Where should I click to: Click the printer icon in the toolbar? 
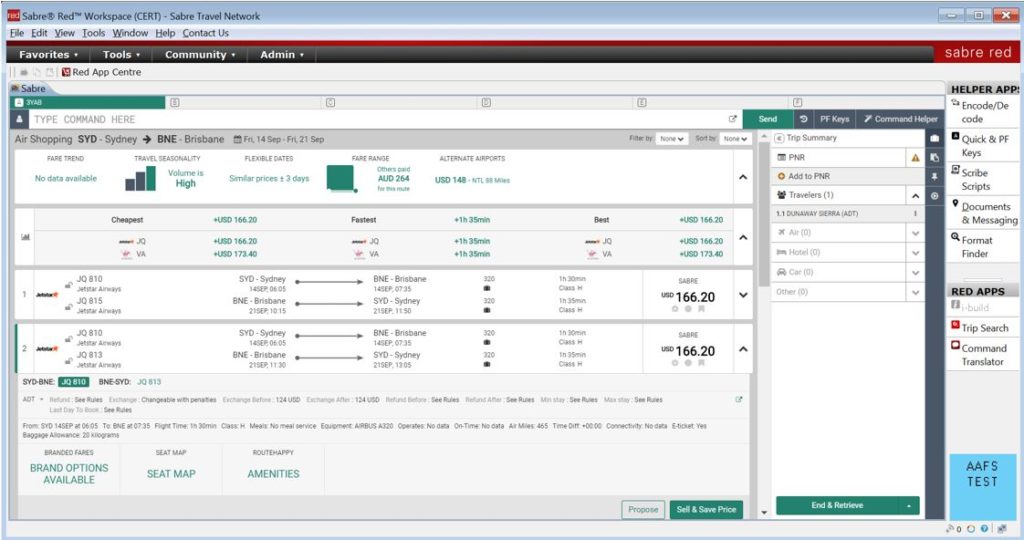24,72
